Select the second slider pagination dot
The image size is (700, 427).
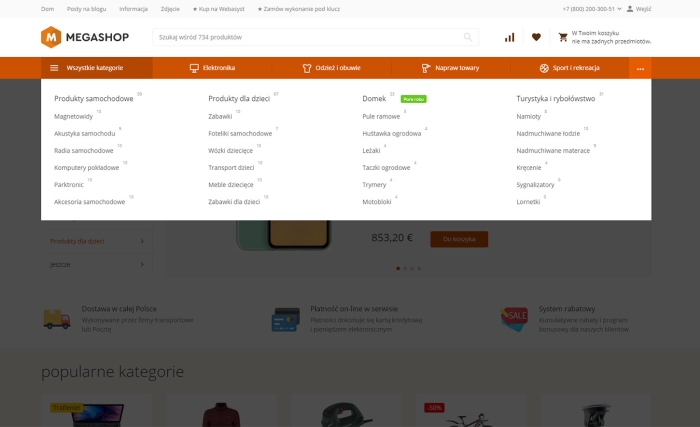pyautogui.click(x=405, y=268)
